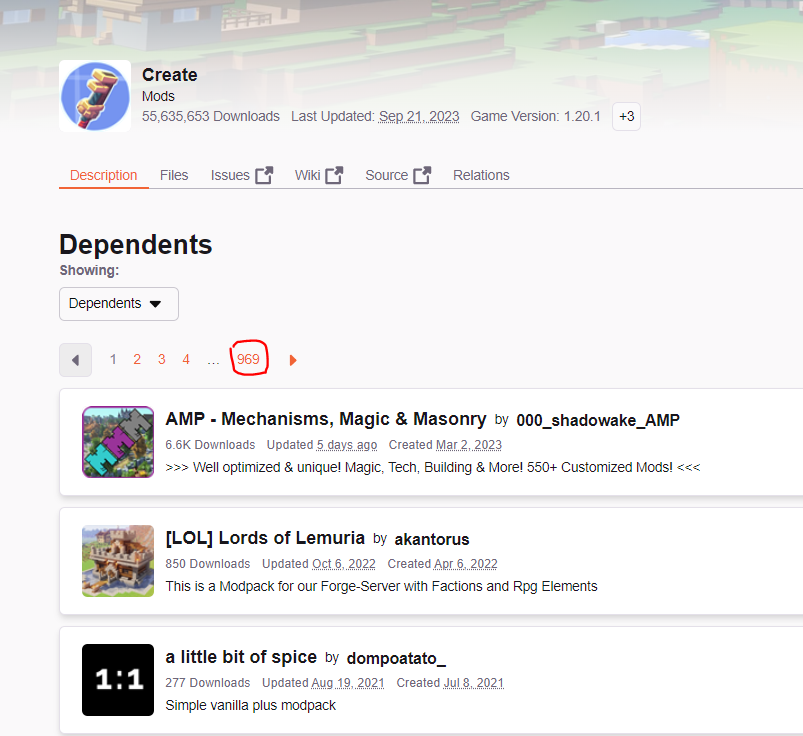
Task: Go to page 2 of dependents
Action: [x=137, y=359]
